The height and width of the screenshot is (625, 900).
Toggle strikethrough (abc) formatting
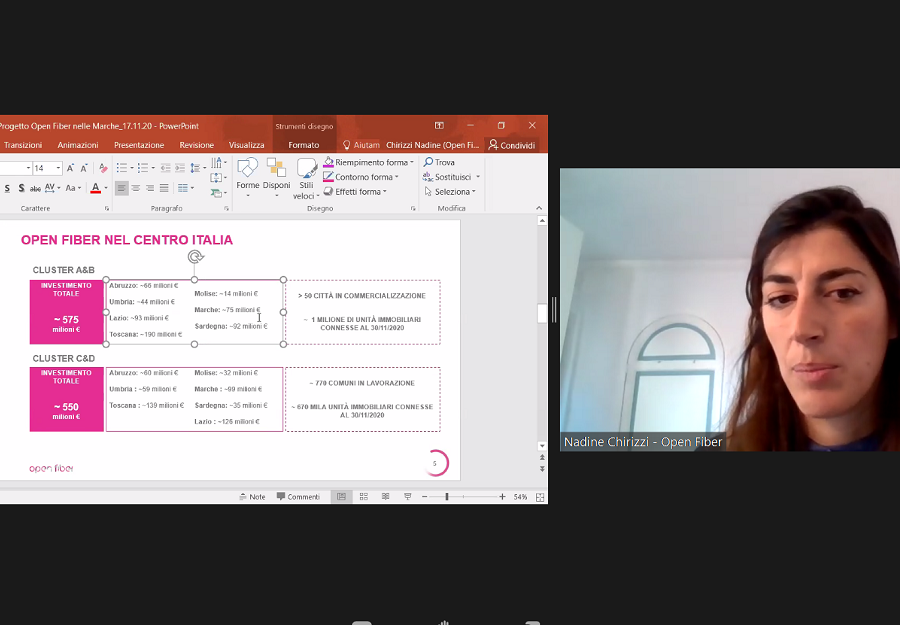35,188
